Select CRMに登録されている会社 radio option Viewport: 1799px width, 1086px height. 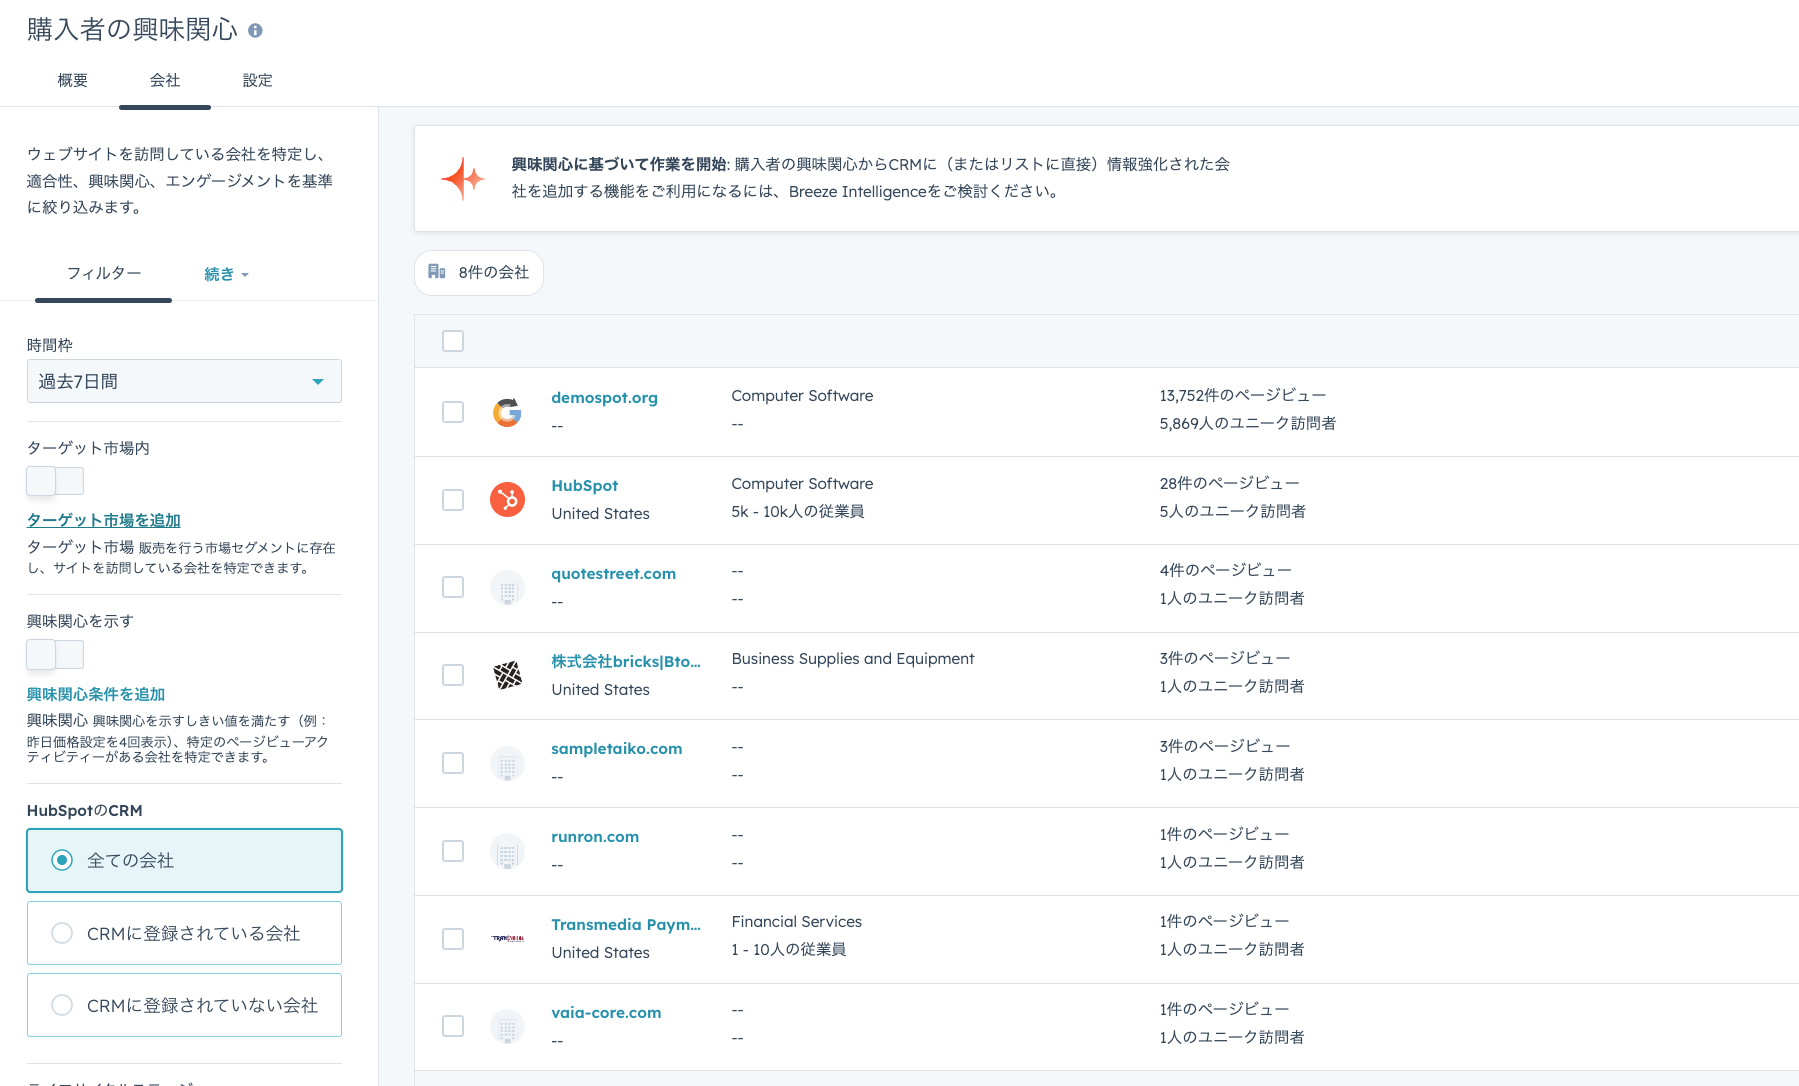click(x=62, y=933)
